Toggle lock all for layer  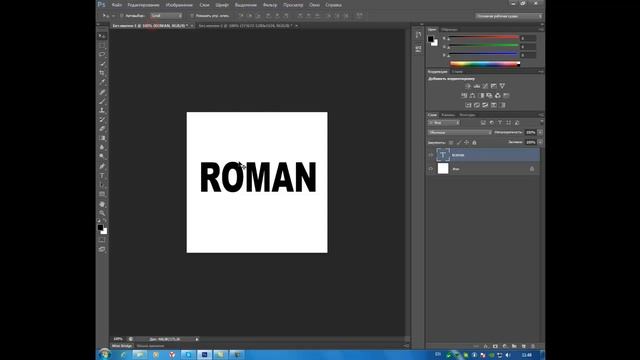click(474, 142)
